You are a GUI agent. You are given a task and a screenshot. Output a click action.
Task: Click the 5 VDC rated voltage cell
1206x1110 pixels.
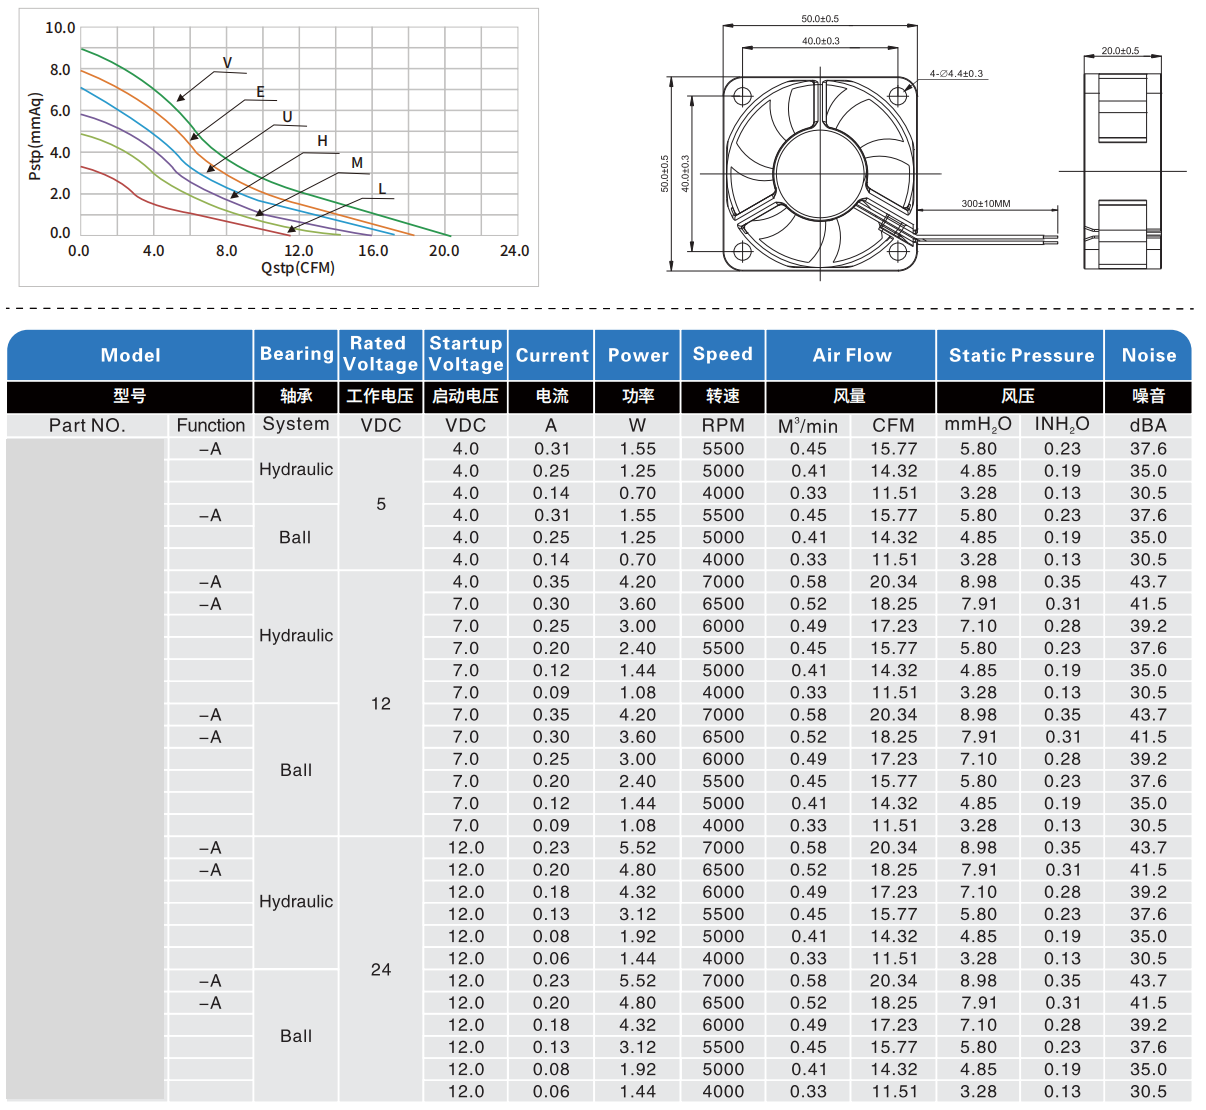(381, 504)
